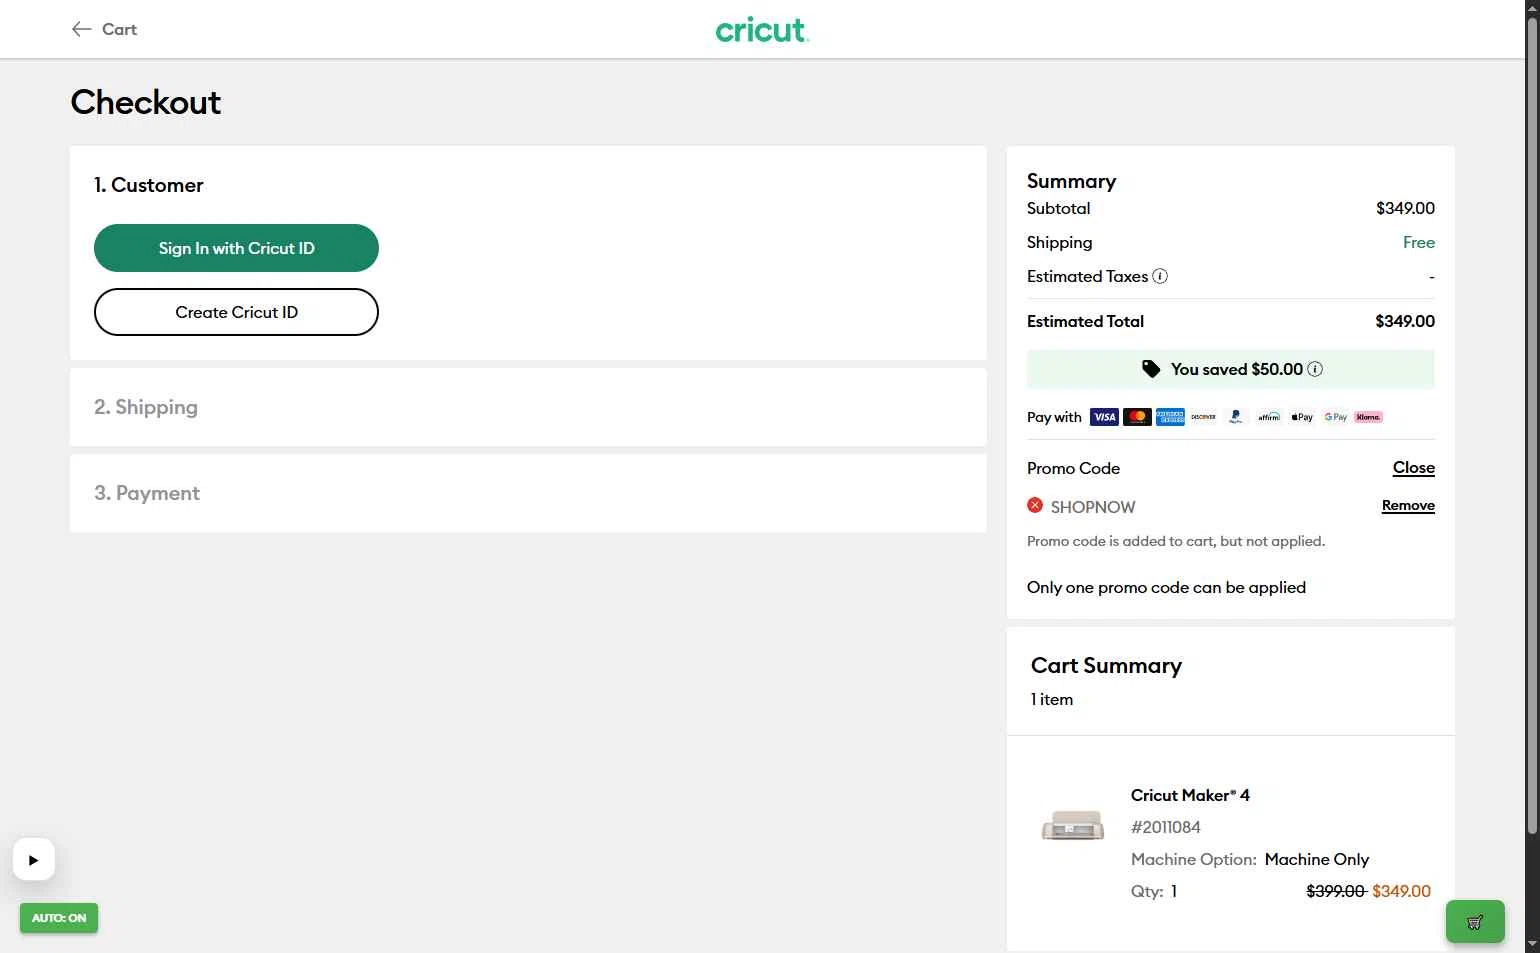
Task: Click the #2011084 item number
Action: click(x=1166, y=827)
